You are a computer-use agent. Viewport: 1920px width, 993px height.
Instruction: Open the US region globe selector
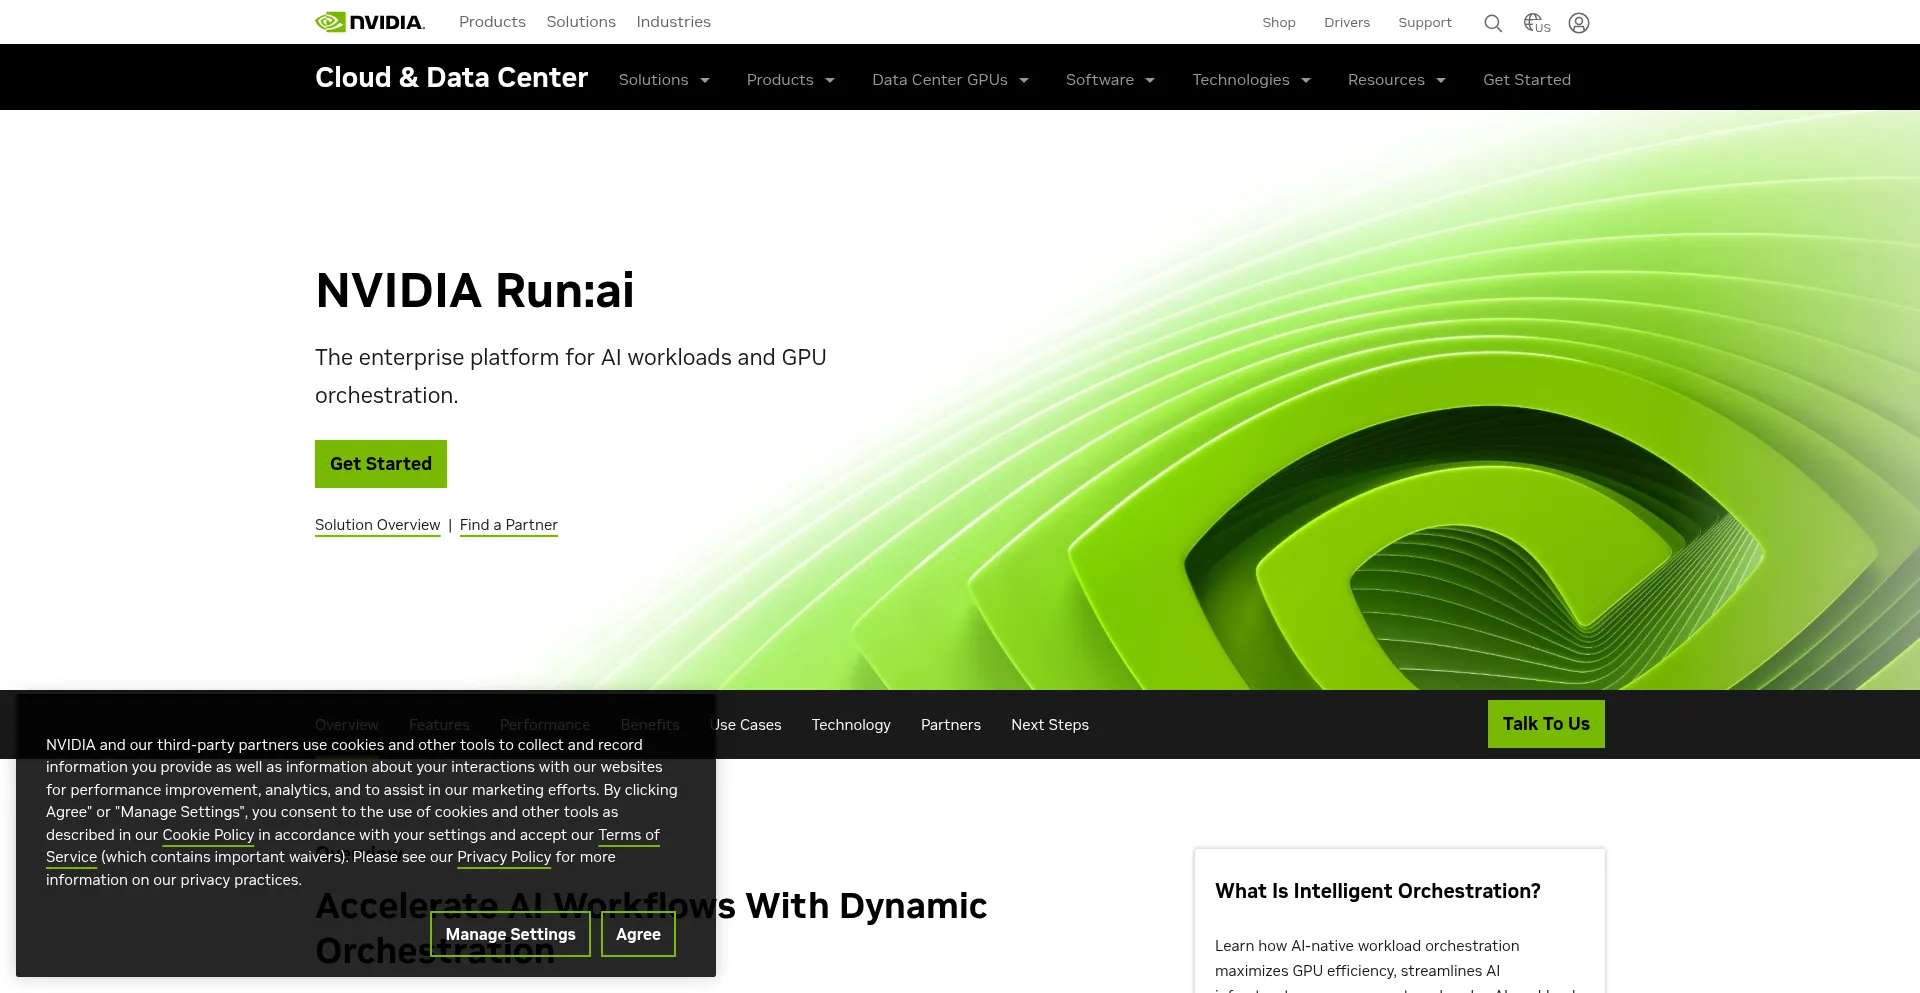tap(1537, 23)
